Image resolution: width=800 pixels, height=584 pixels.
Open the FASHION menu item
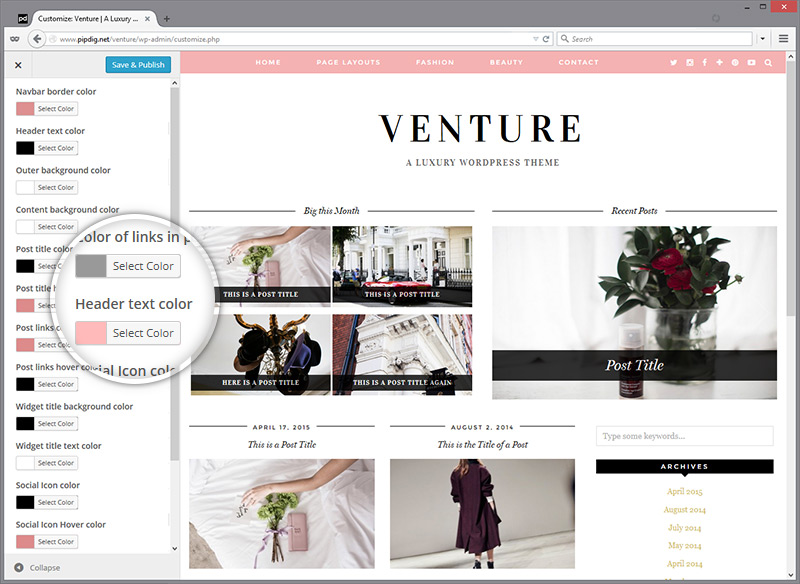(435, 62)
